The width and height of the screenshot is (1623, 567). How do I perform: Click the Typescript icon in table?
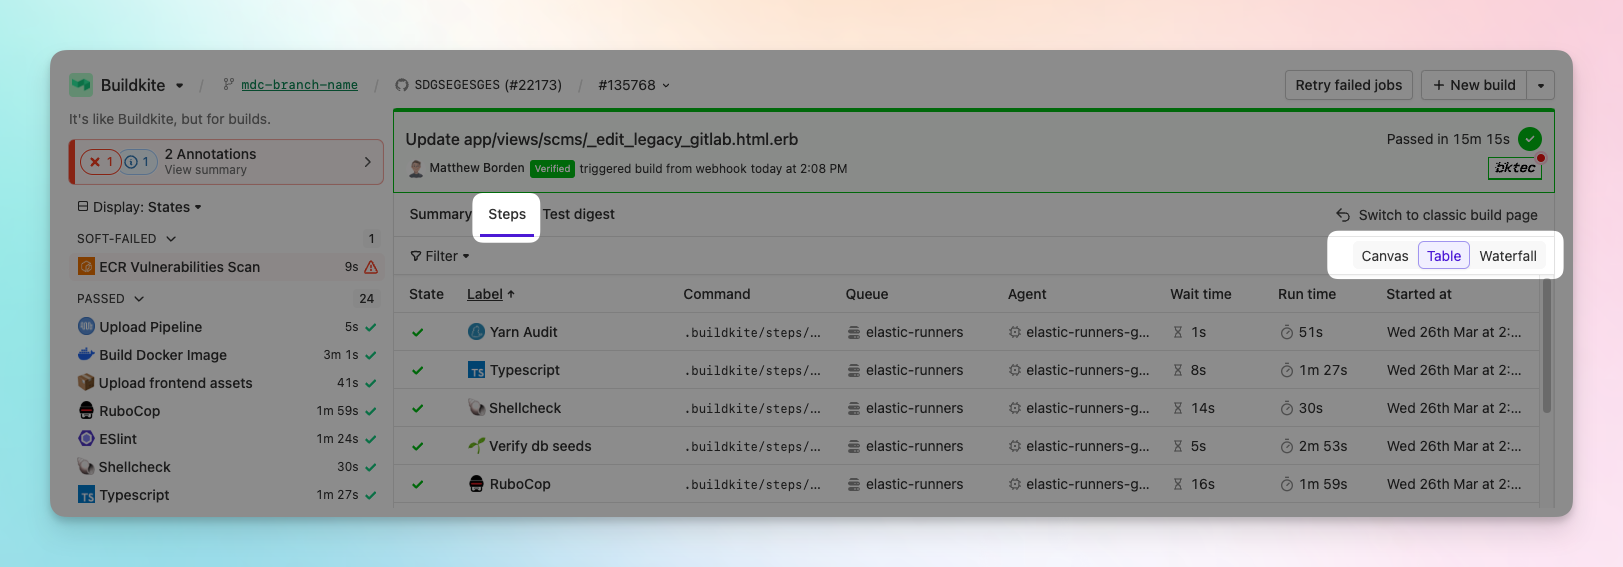coord(477,370)
